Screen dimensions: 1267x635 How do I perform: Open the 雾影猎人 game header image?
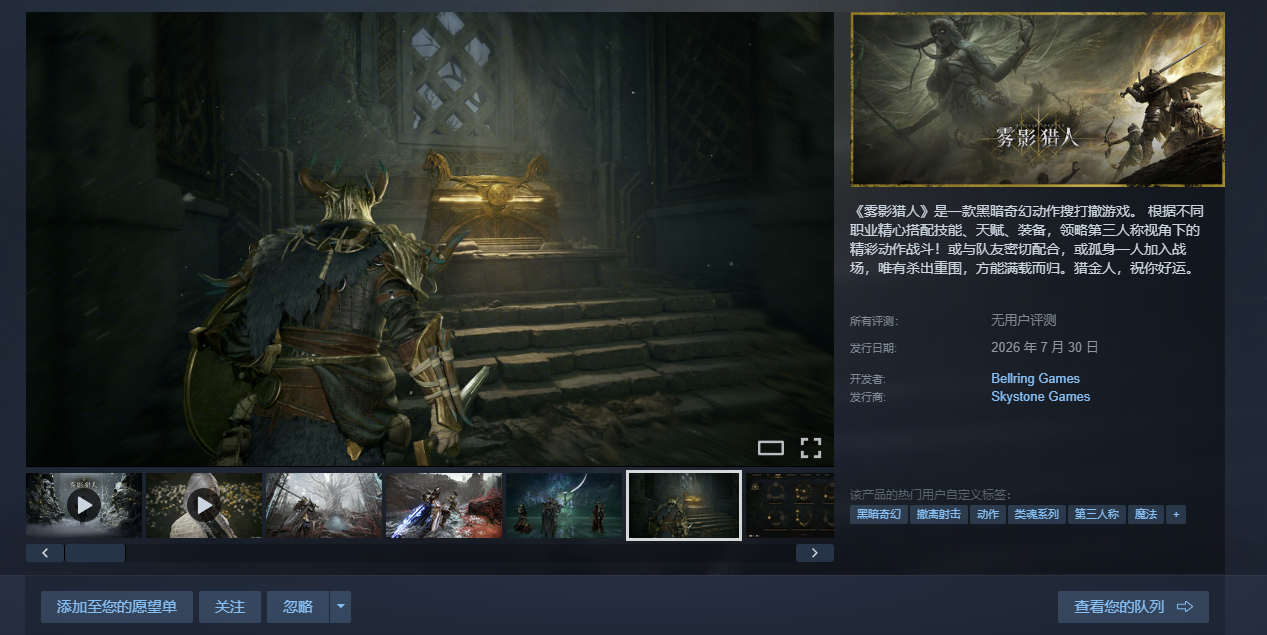click(1038, 99)
